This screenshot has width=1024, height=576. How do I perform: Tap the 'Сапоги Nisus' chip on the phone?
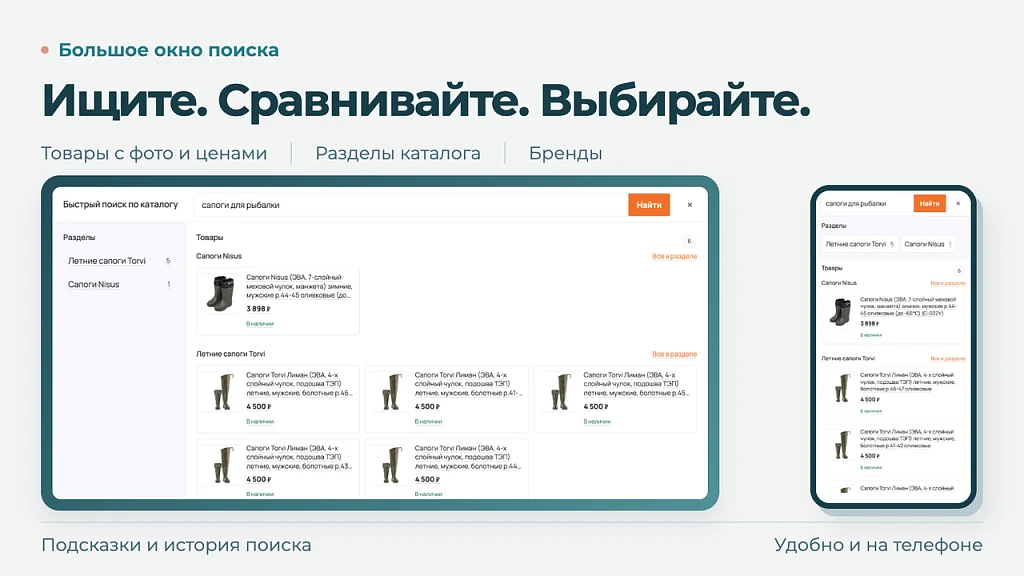coord(927,244)
